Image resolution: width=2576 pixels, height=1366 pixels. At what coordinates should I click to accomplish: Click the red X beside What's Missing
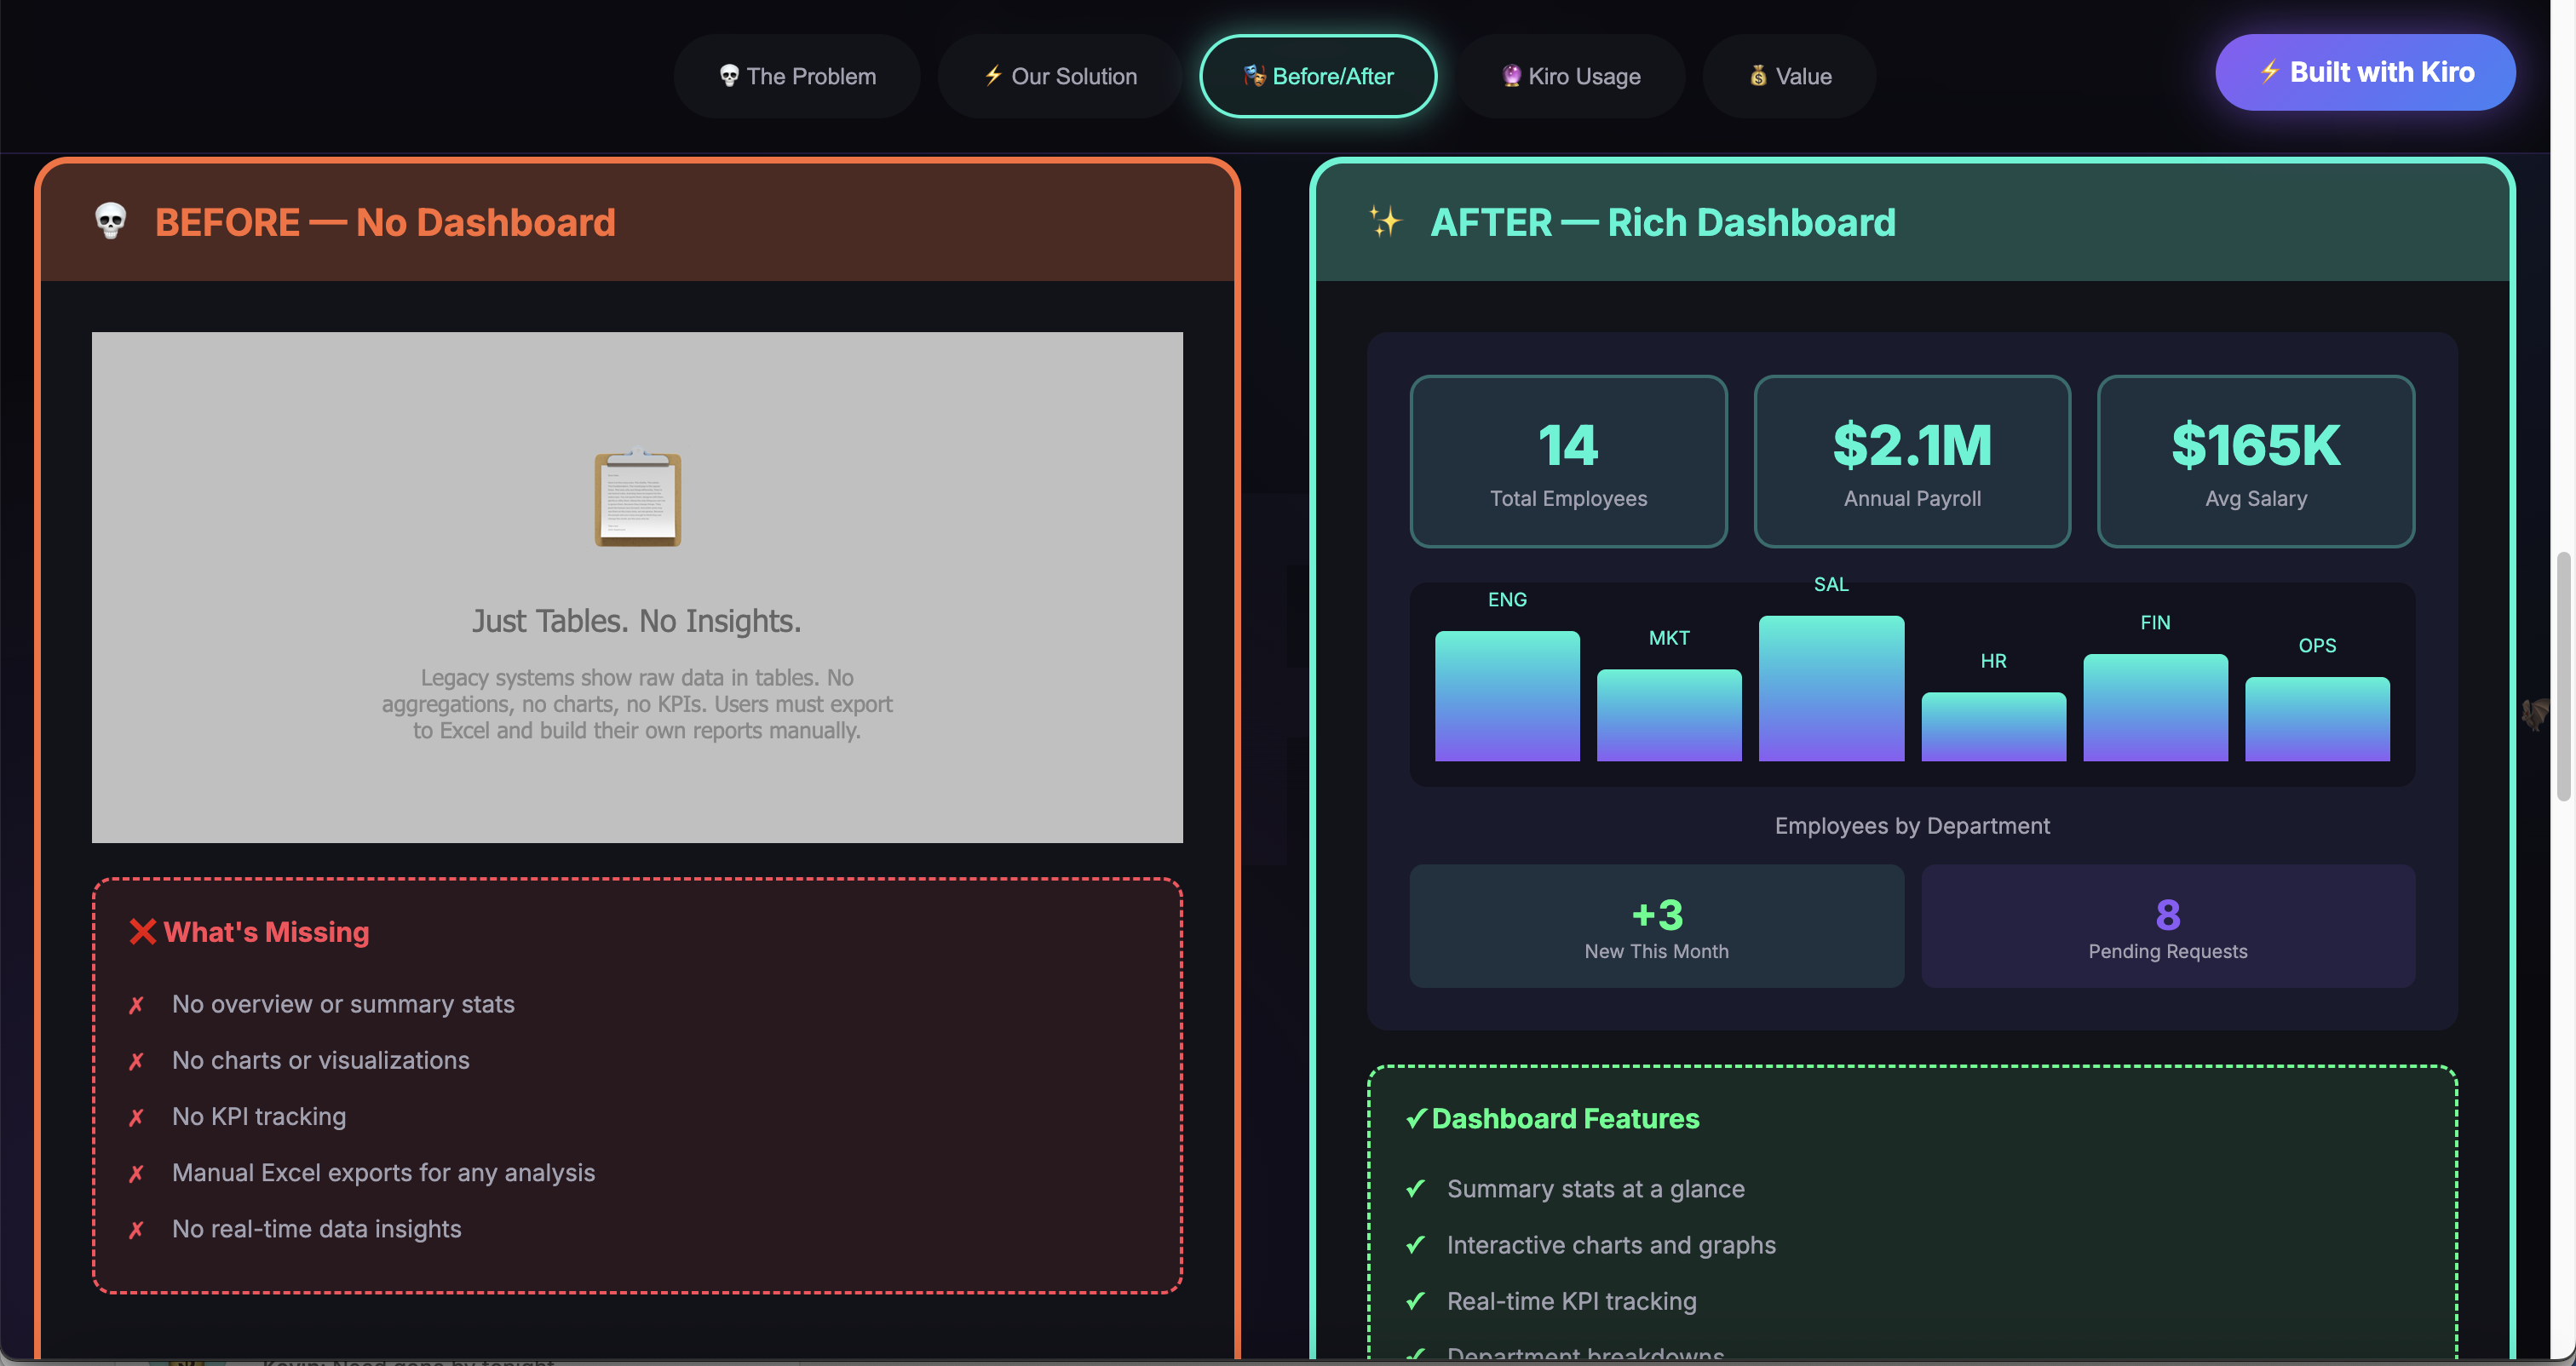tap(142, 932)
